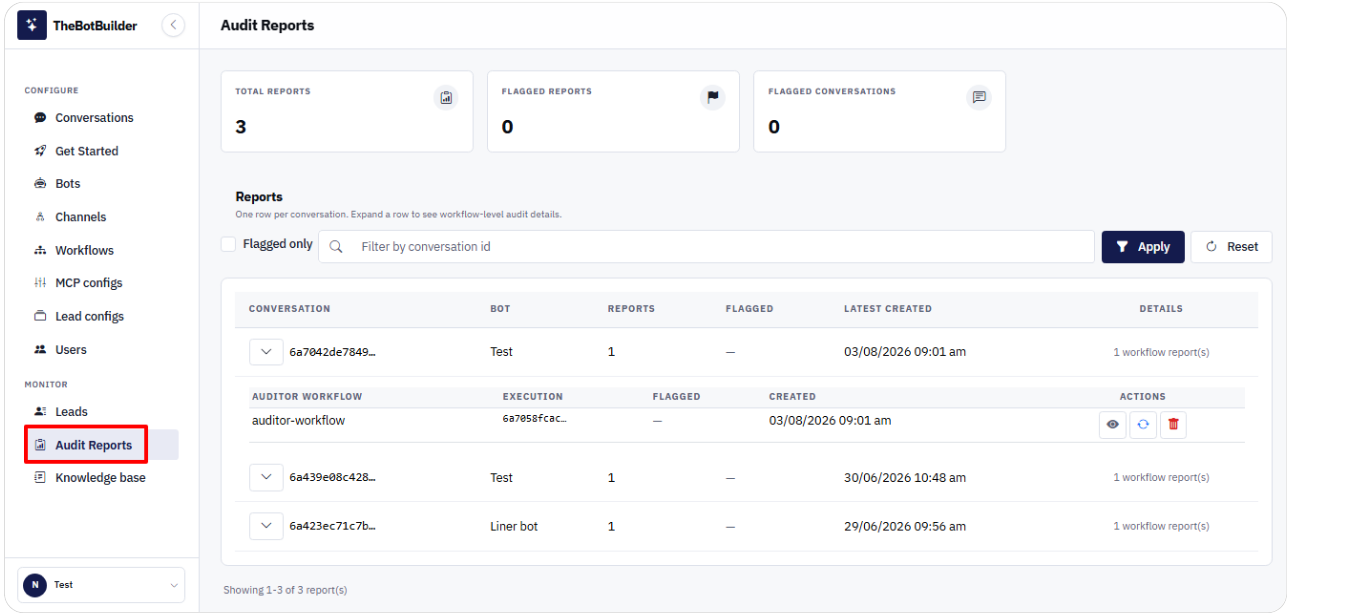This screenshot has height=615, width=1366.
Task: Apply the report filters
Action: (1143, 247)
